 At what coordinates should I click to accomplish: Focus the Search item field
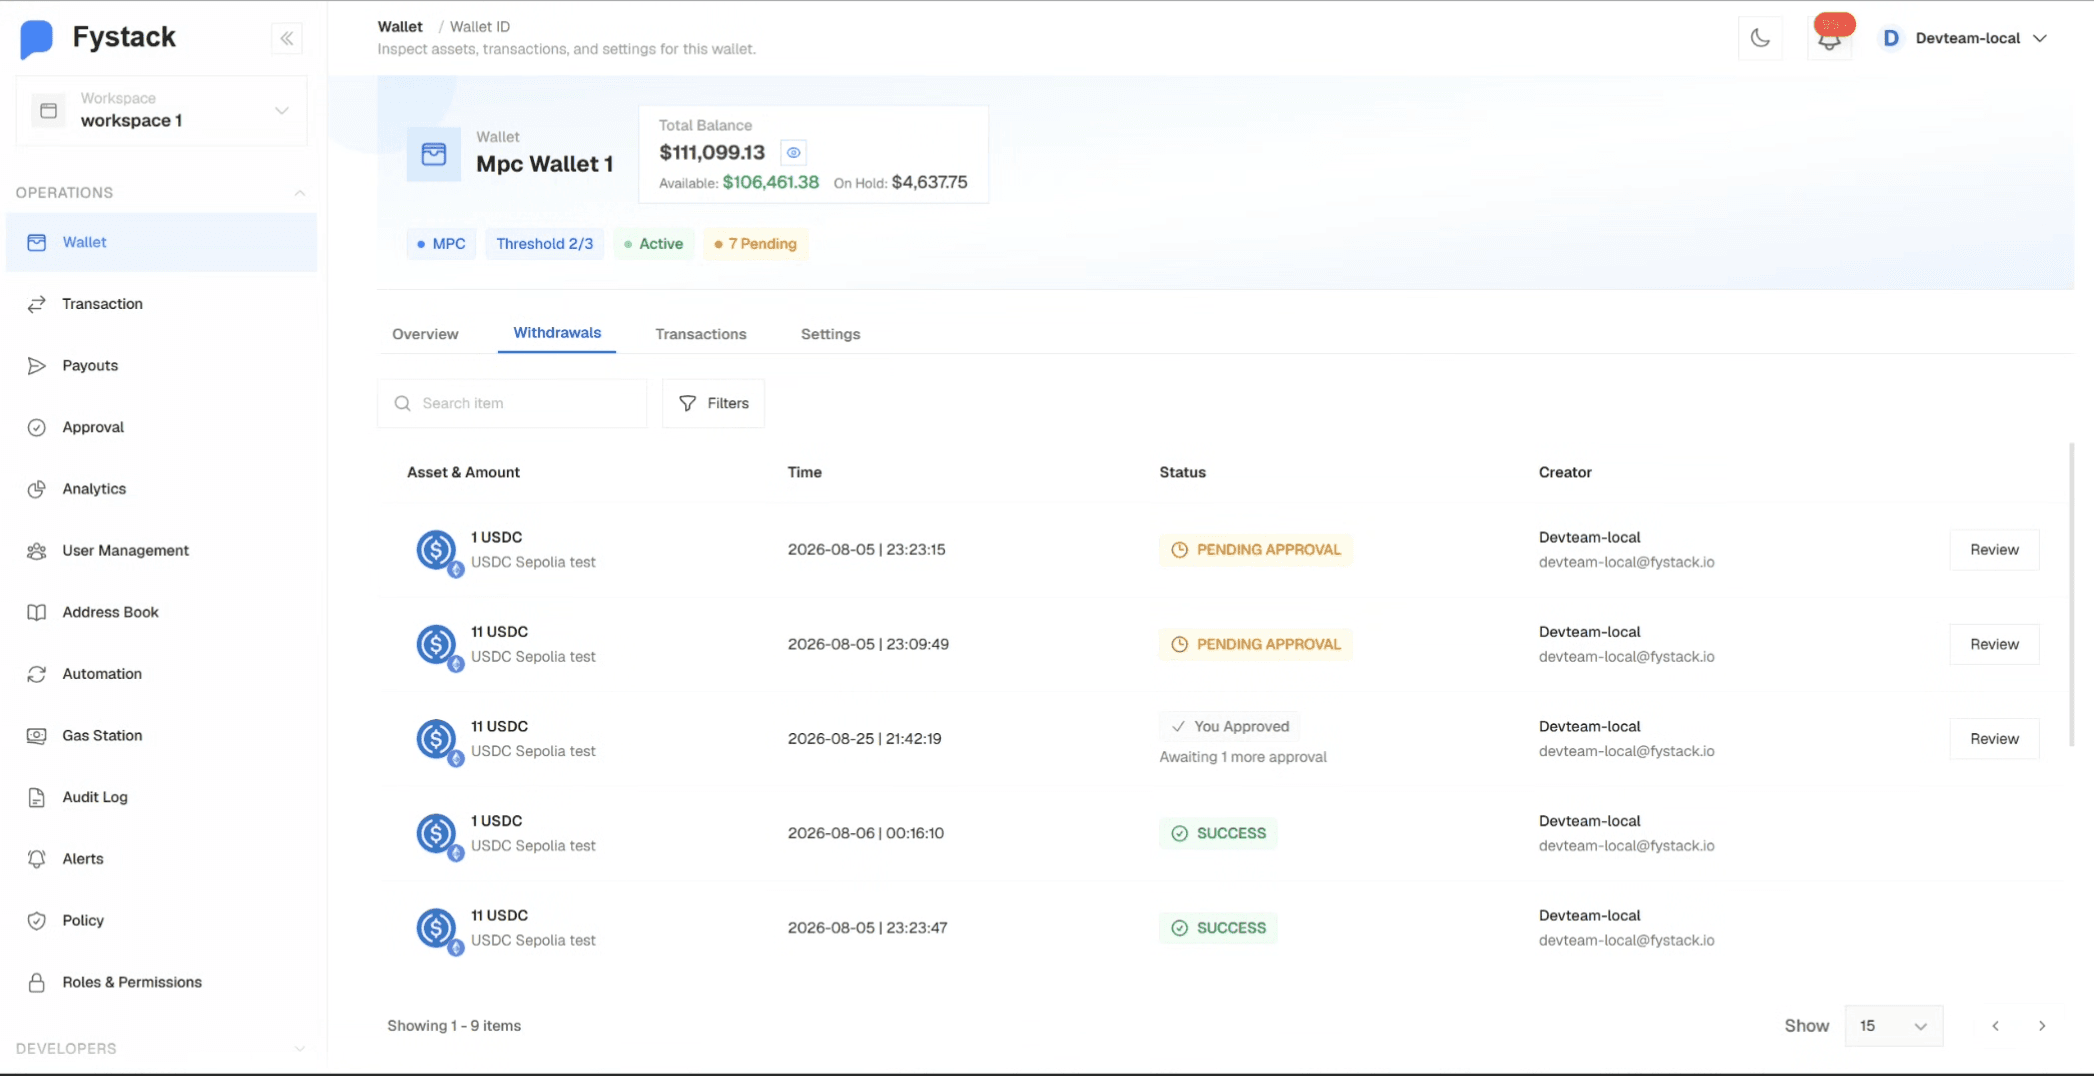512,403
